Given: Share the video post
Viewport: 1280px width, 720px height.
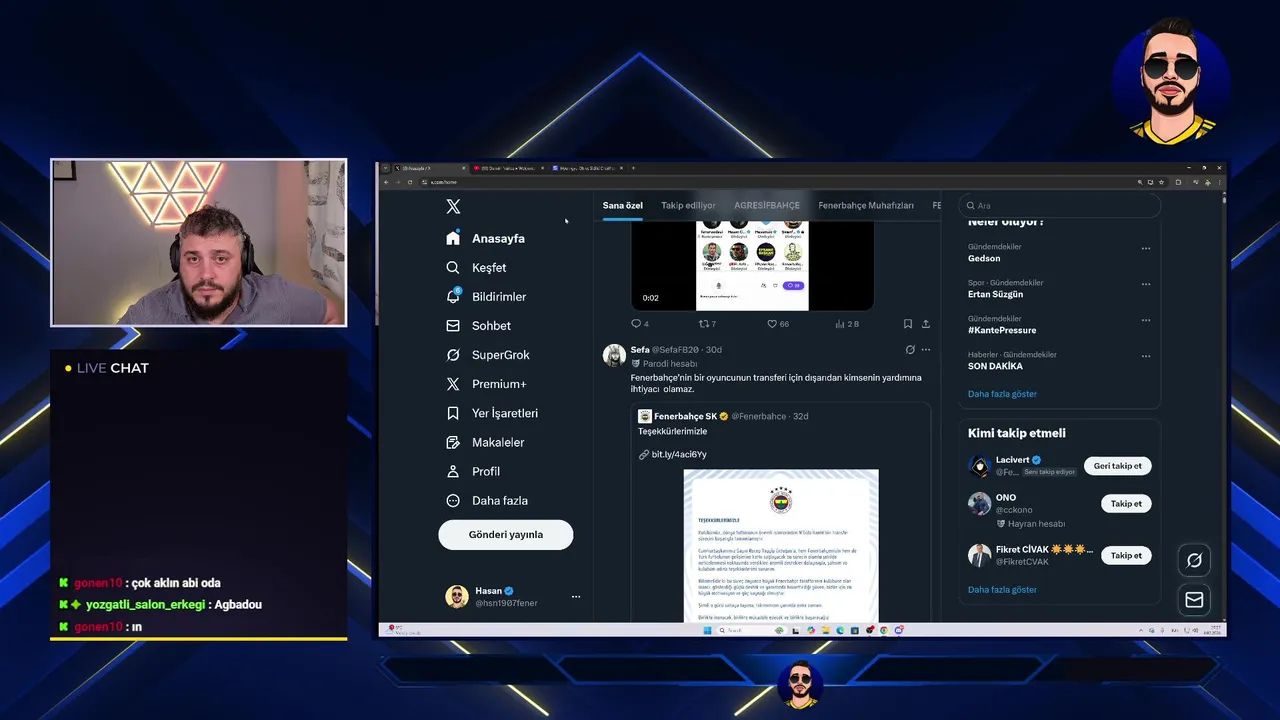Looking at the screenshot, I should coord(926,324).
